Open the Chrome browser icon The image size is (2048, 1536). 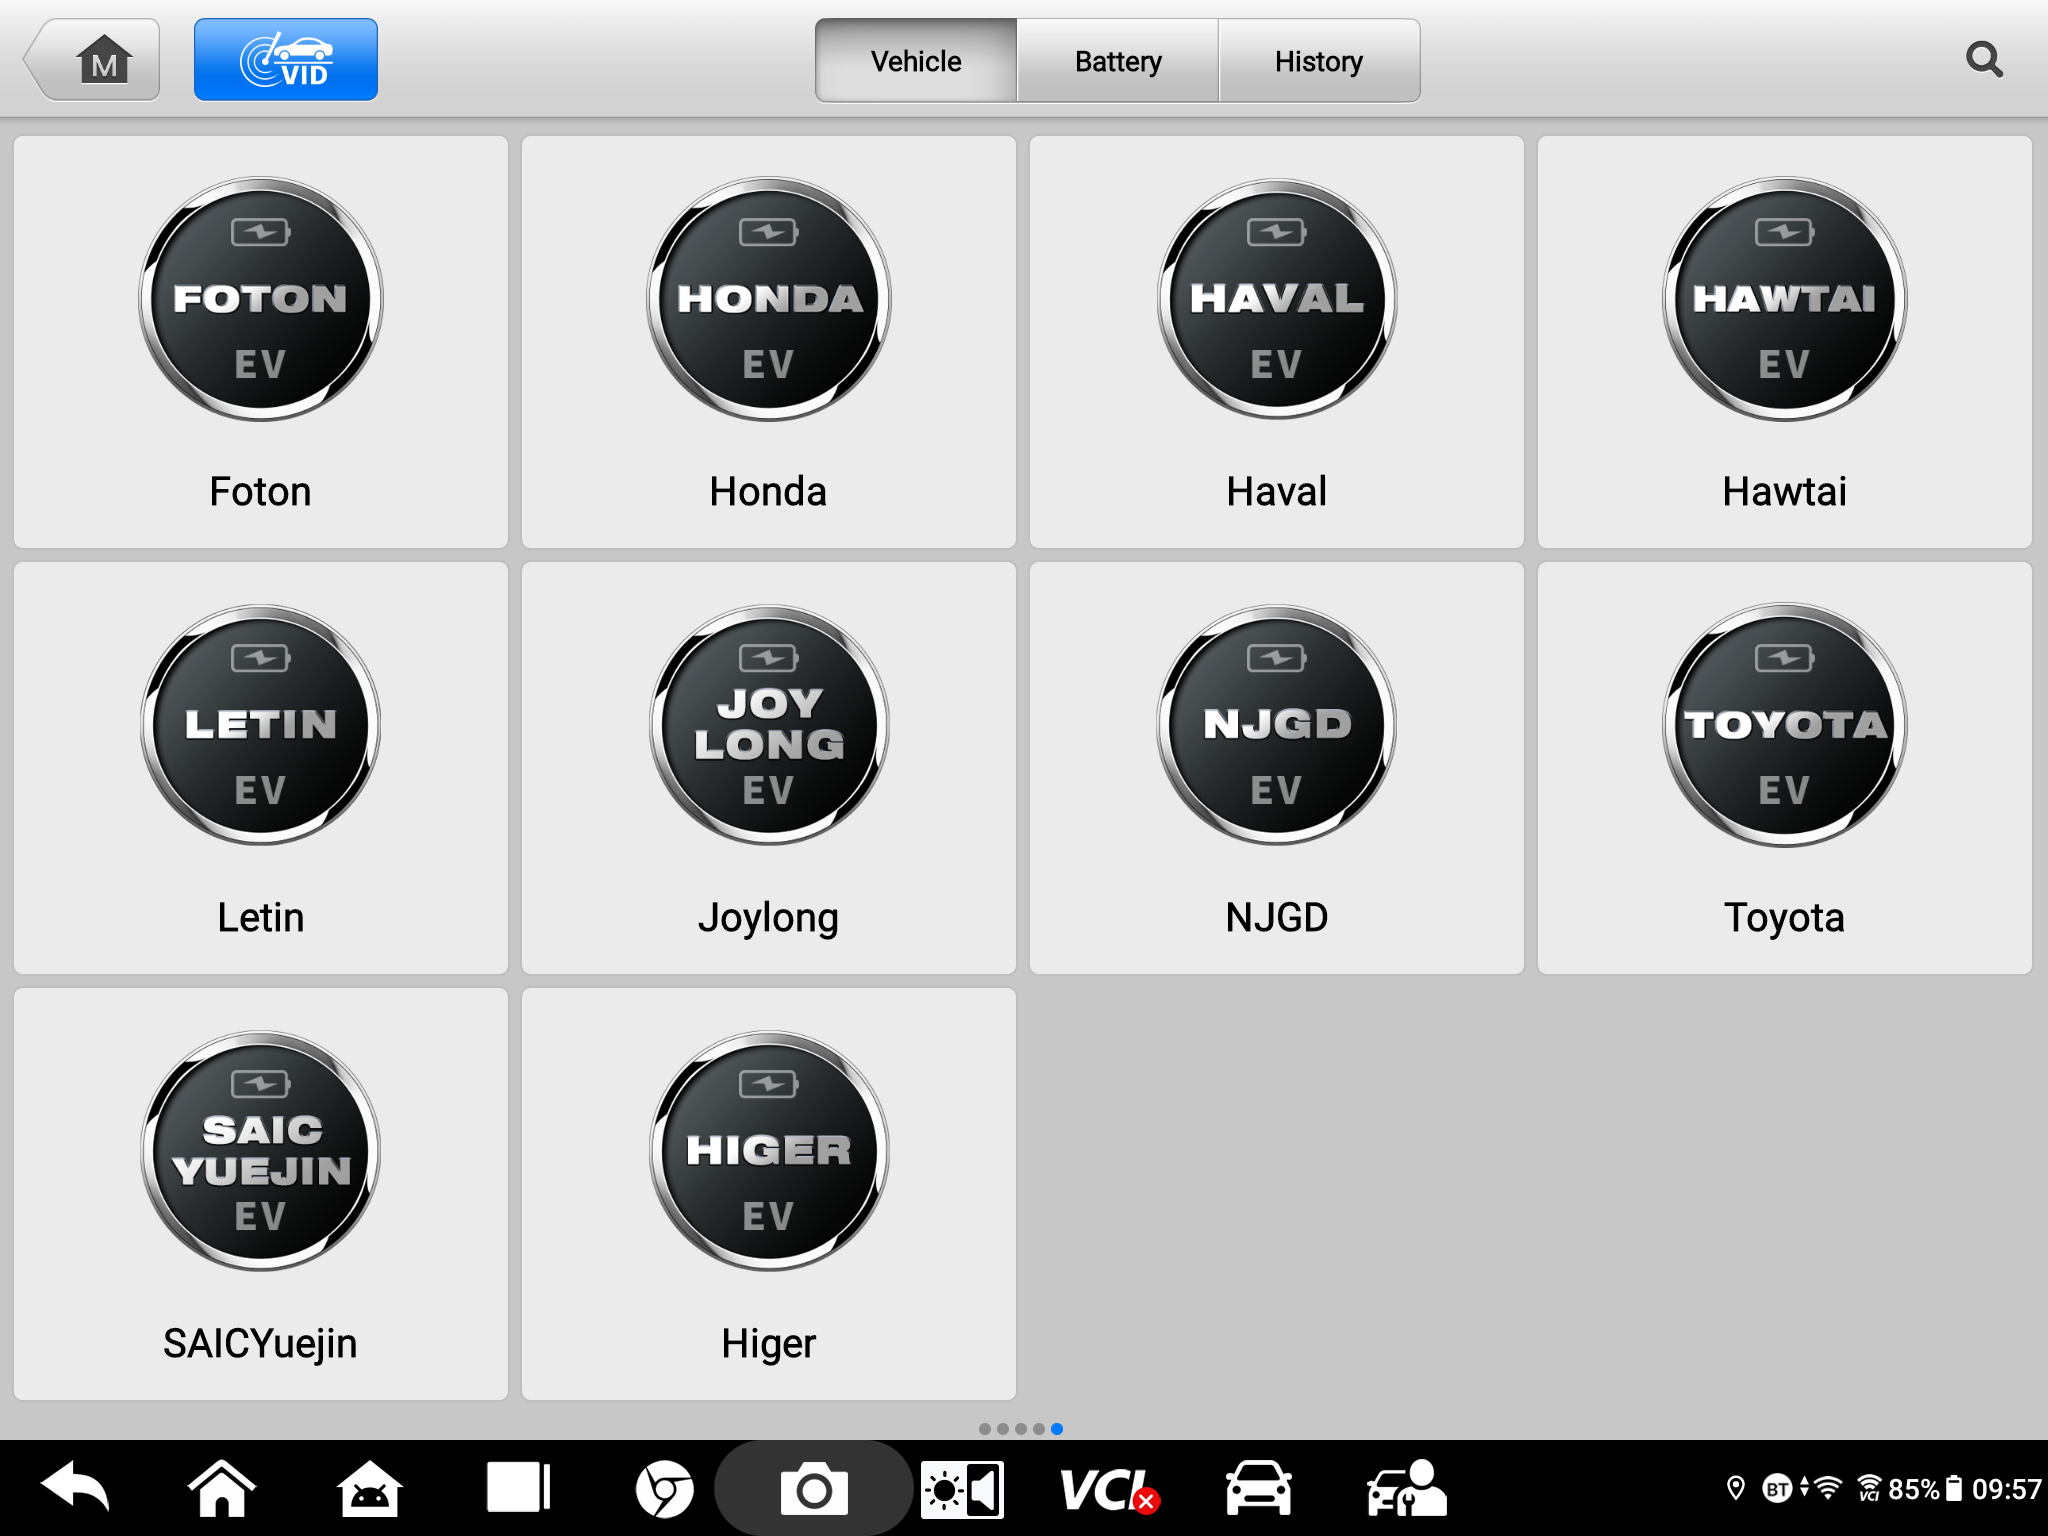[x=665, y=1490]
